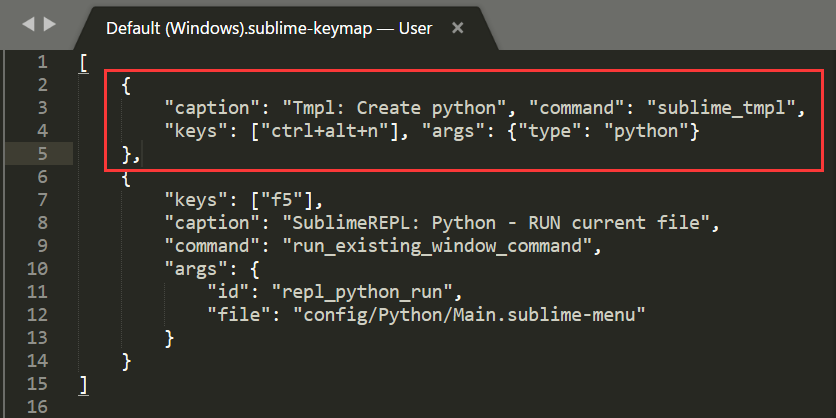Screen dimensions: 836x418
Task: Click the previous tab arrow
Action: (x=28, y=24)
